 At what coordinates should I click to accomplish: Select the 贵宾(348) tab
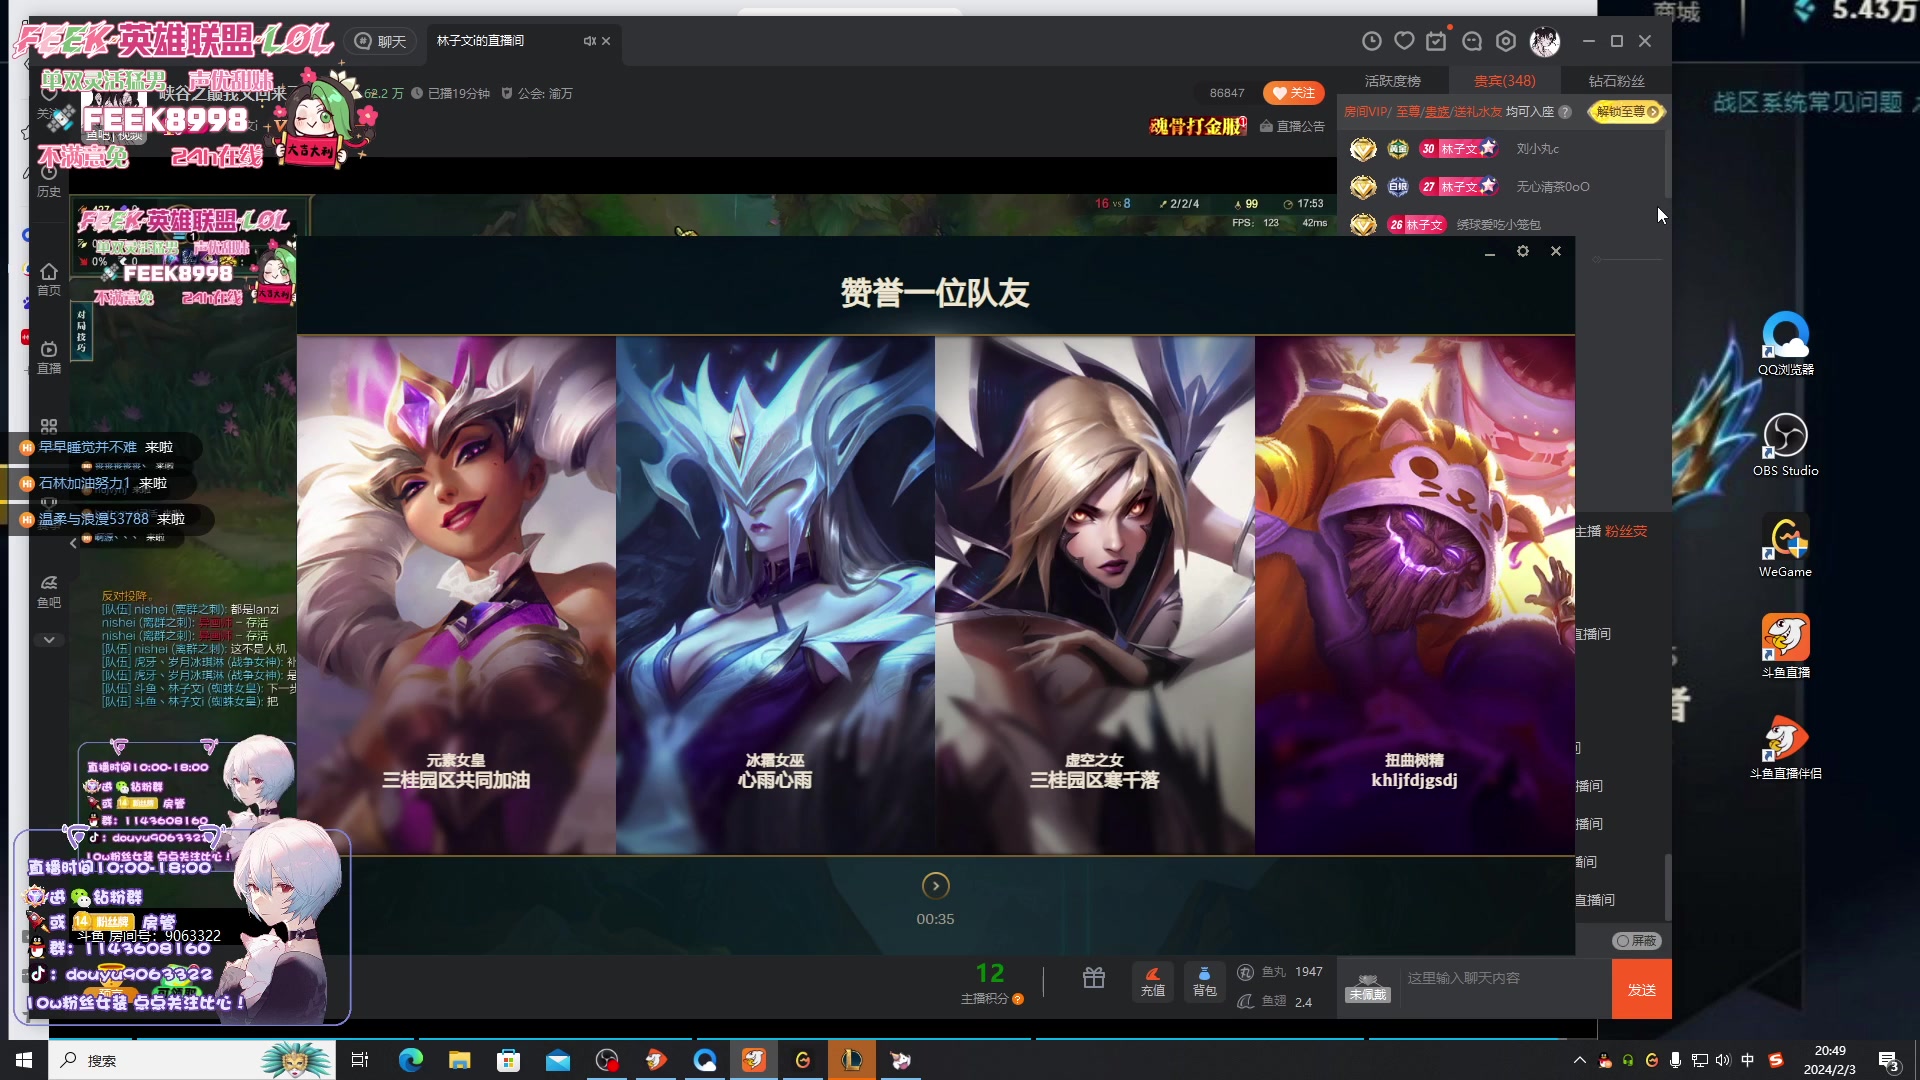(x=1504, y=81)
